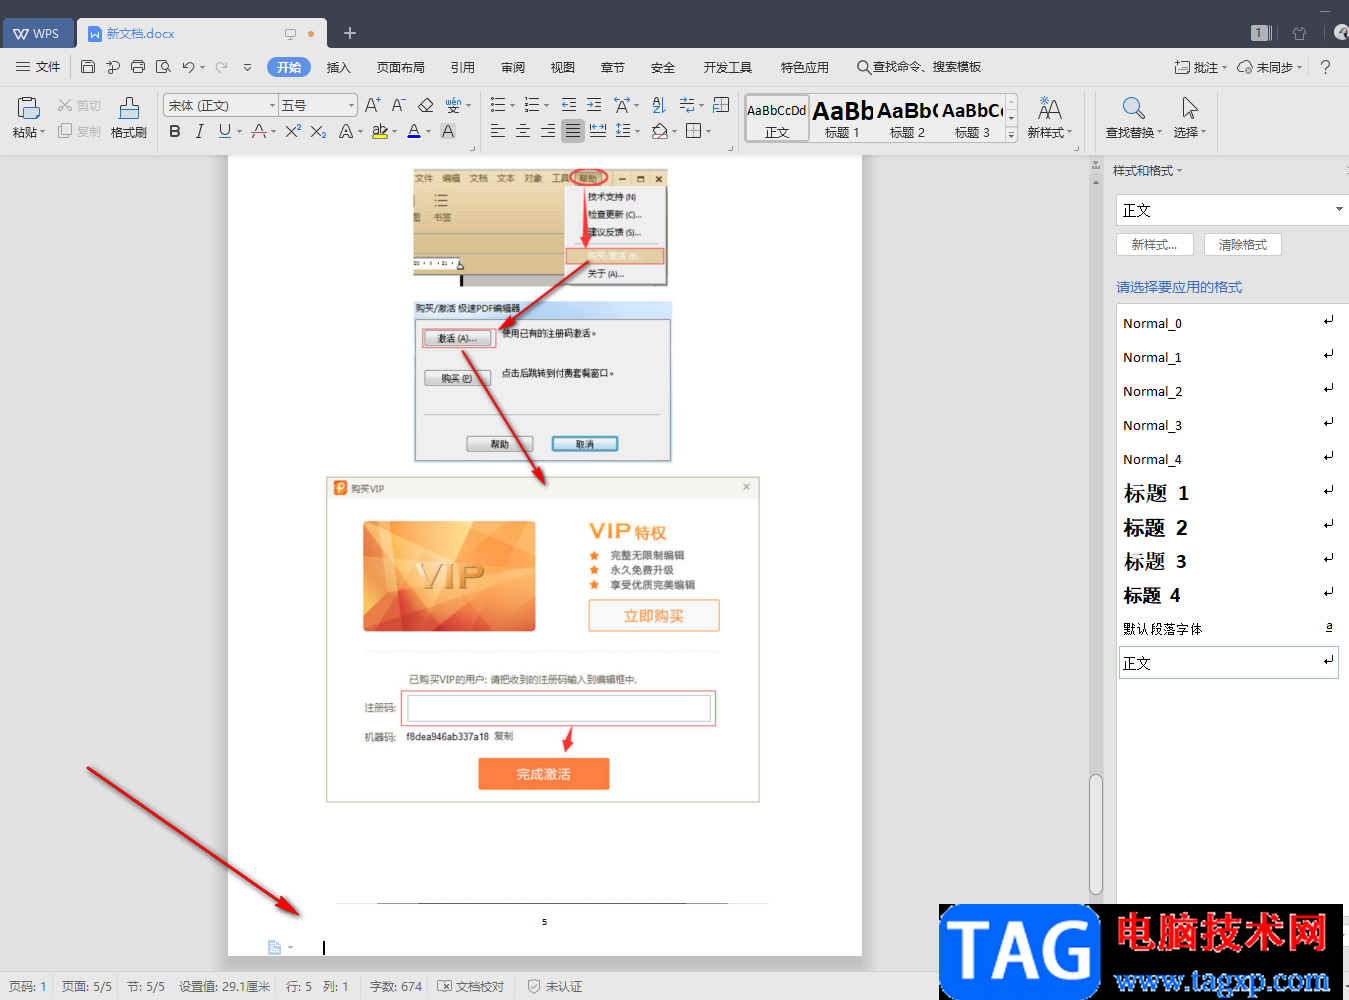The image size is (1349, 1000).
Task: Select Normal_2 in the styles list
Action: click(1227, 391)
